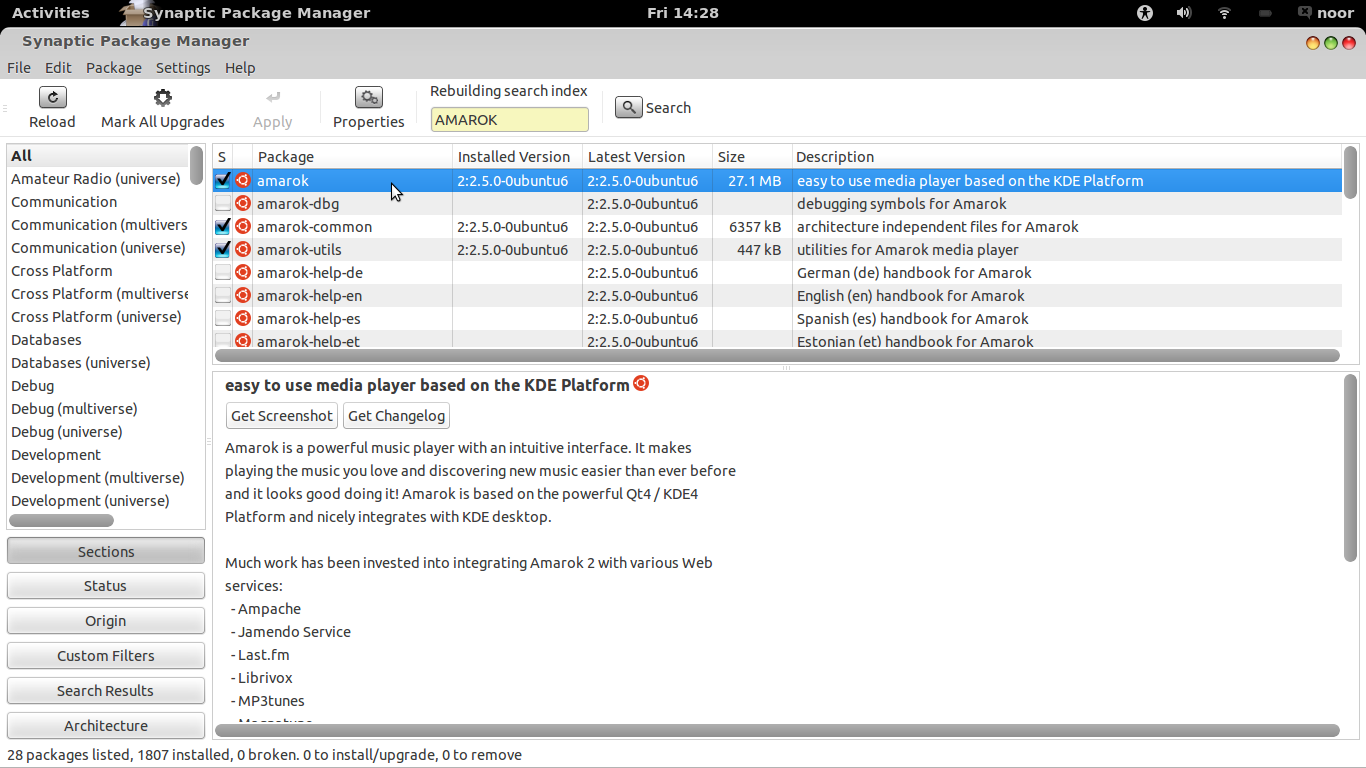Click the description pane vertical scrollbar

[1351, 468]
